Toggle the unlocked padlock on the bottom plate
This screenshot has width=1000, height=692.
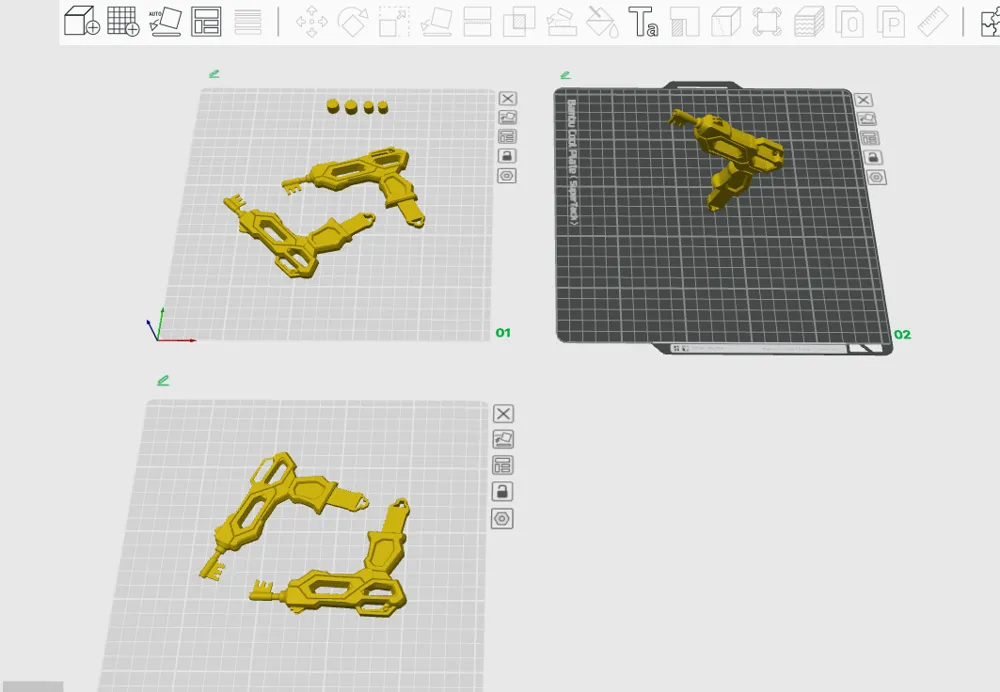[503, 491]
